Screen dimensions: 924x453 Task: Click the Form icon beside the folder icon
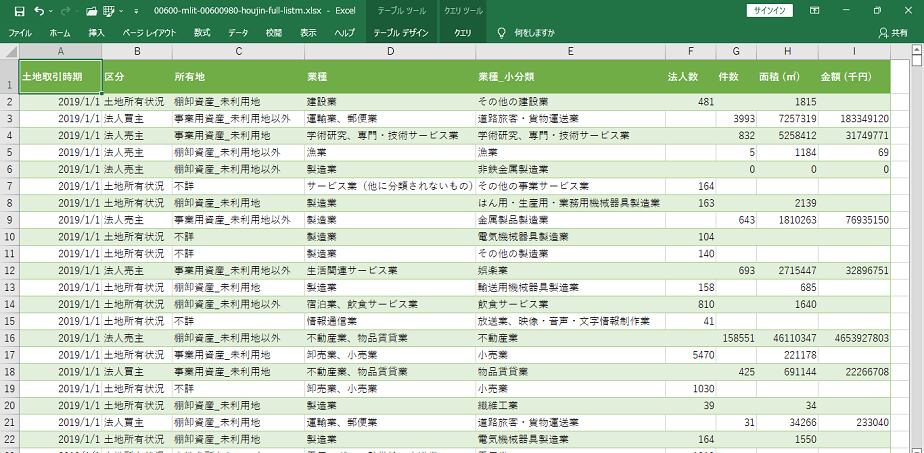pos(108,11)
